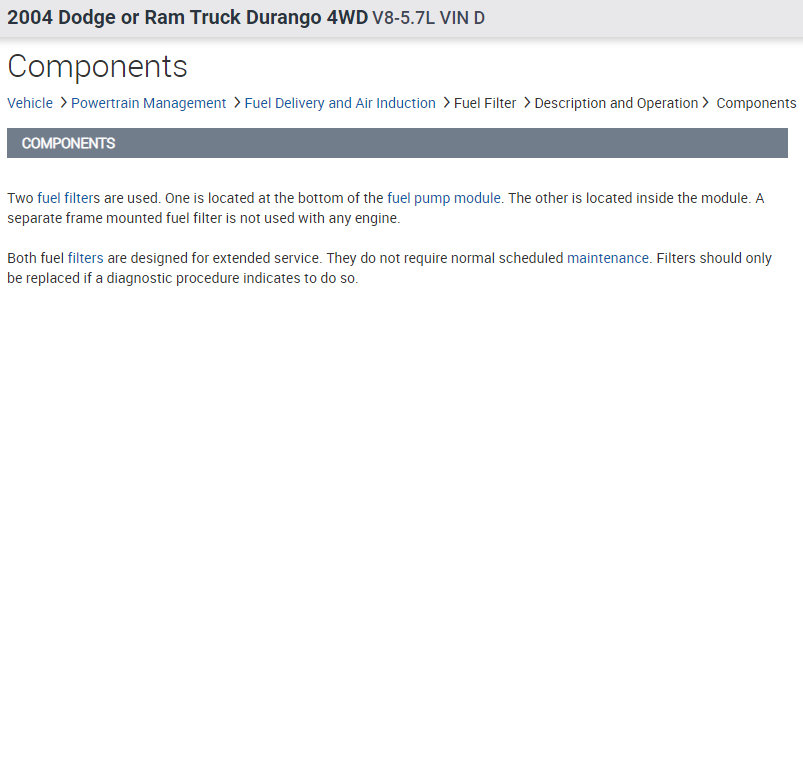Viewport: 803px width, 778px height.
Task: Click the COMPONENTS section header bar
Action: (397, 143)
